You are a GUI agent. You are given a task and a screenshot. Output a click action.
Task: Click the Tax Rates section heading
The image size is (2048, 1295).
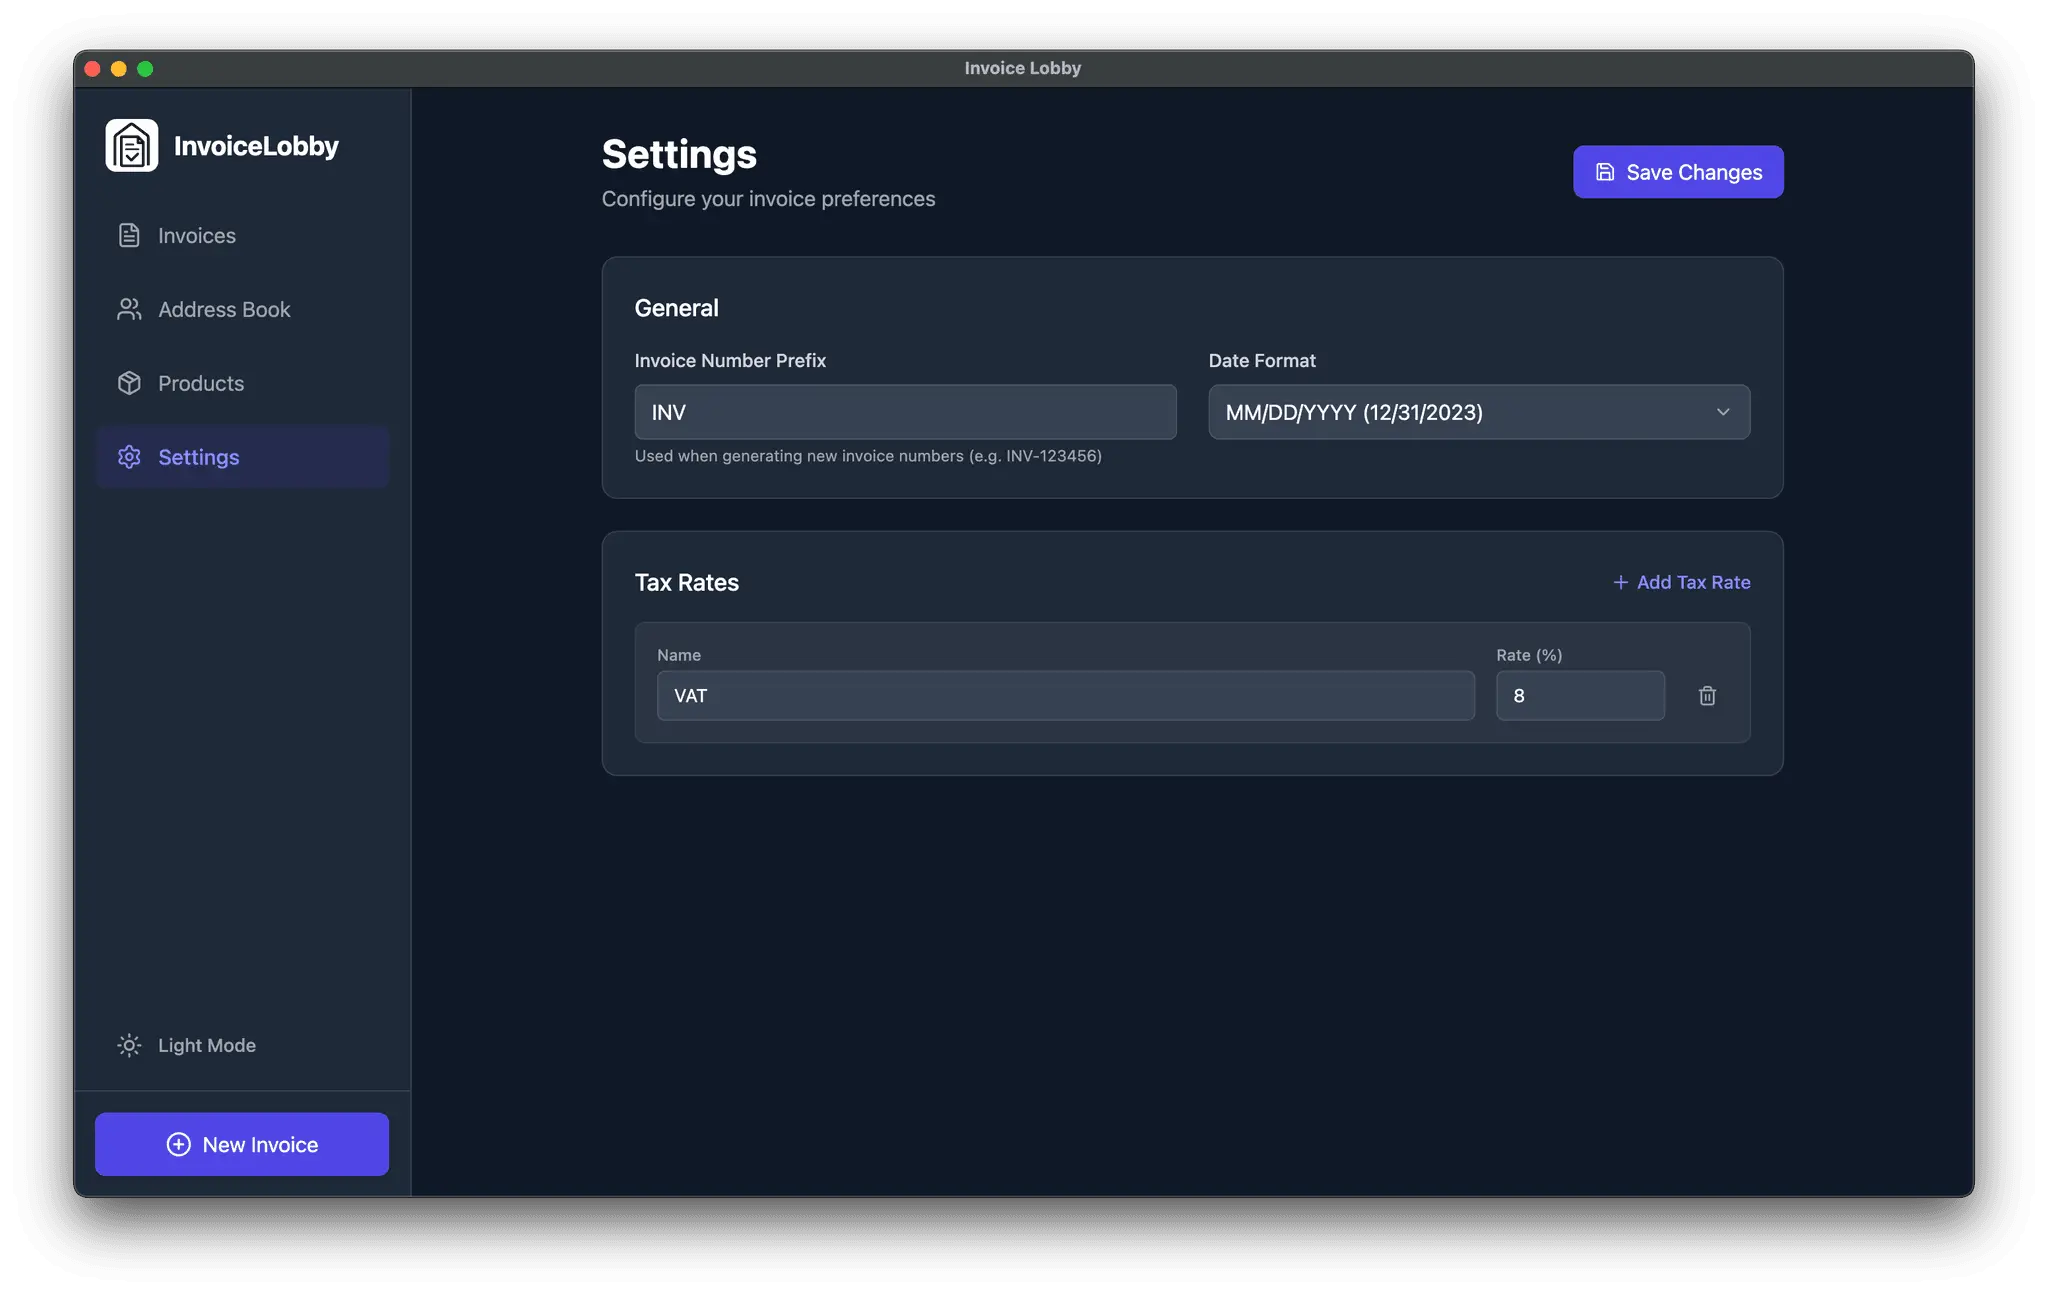point(686,582)
